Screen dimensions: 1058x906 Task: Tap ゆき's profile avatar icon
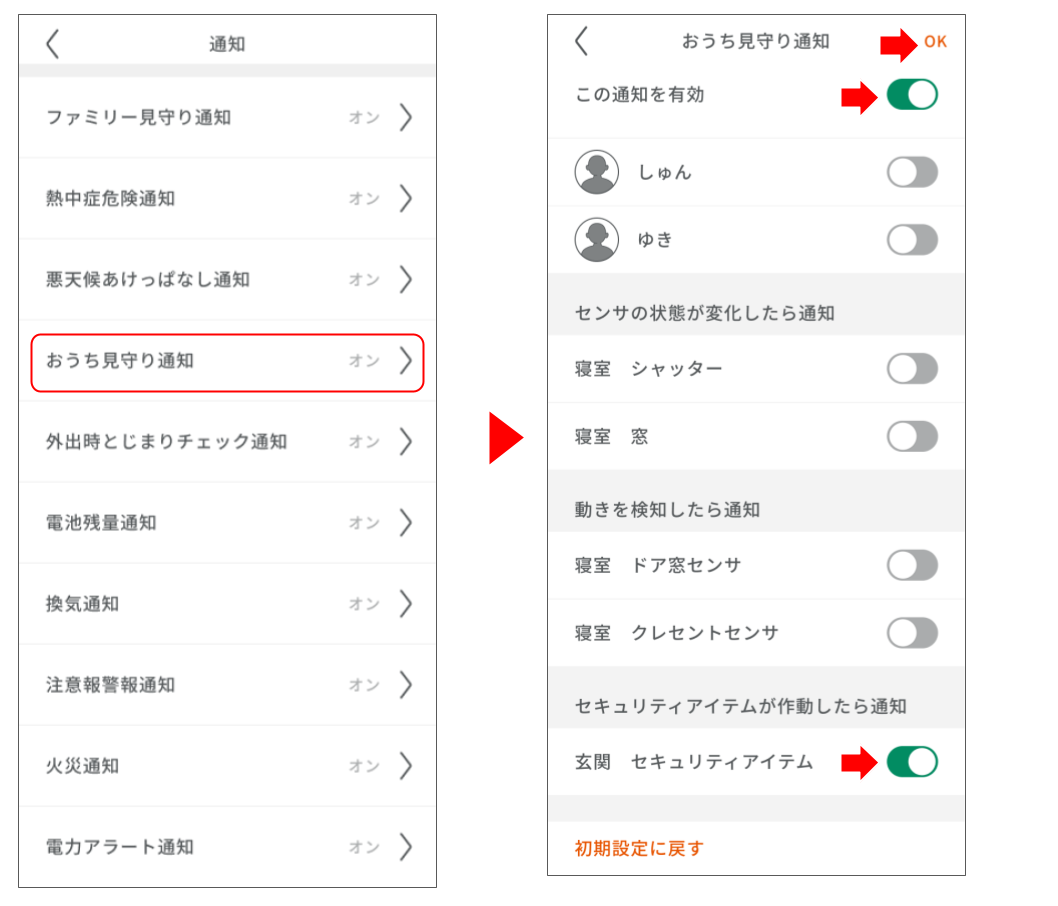coord(595,239)
